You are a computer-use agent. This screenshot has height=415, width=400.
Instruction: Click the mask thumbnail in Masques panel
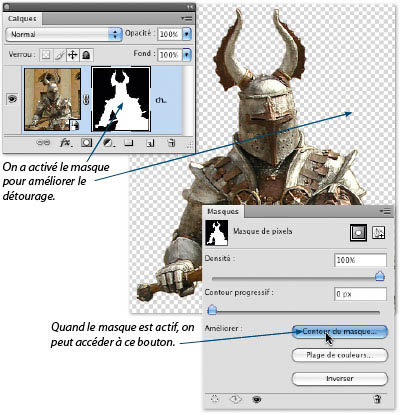(217, 232)
